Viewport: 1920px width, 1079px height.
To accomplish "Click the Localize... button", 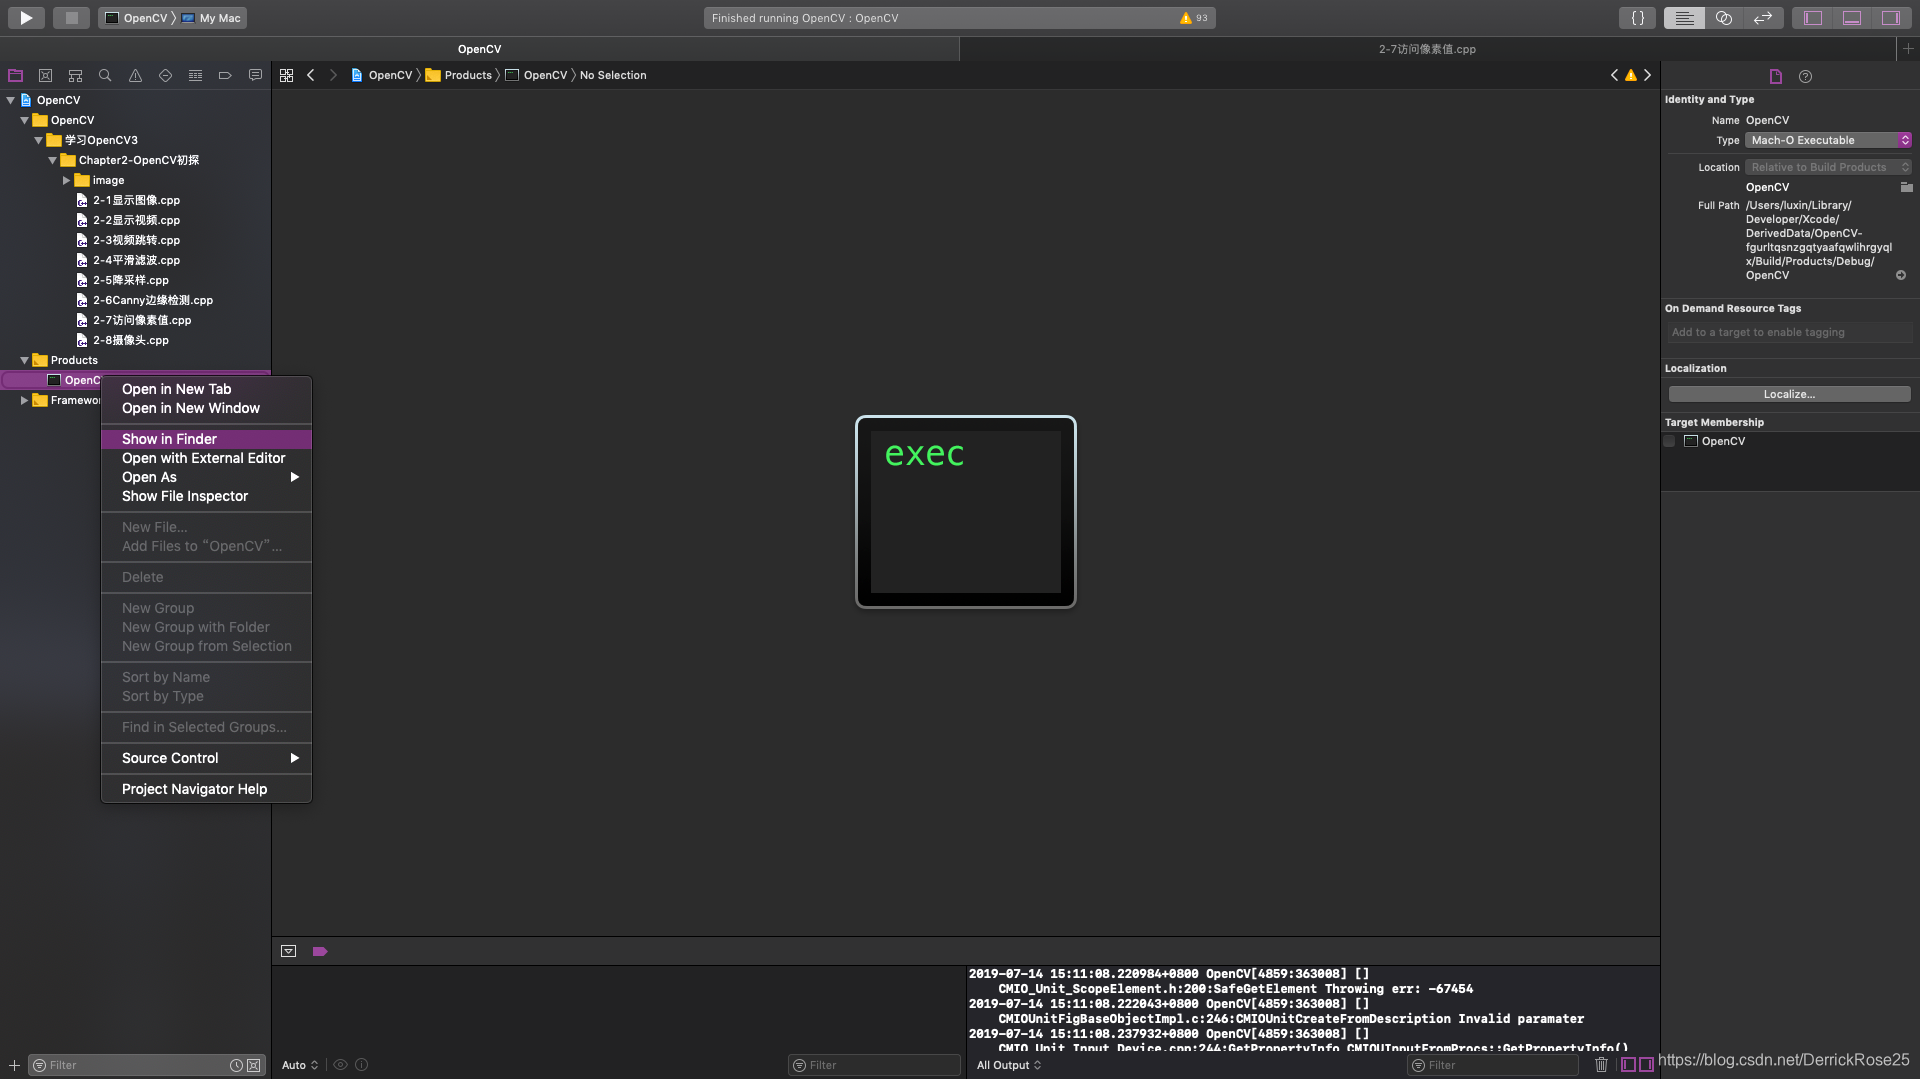I will coord(1789,394).
